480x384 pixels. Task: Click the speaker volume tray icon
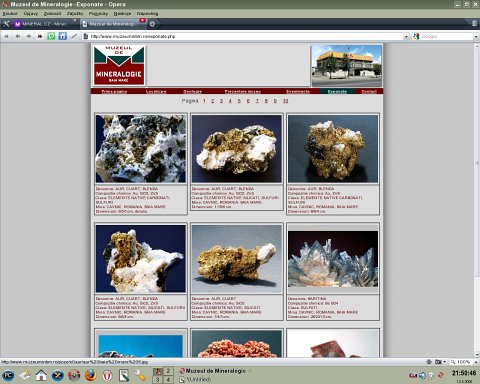(423, 375)
